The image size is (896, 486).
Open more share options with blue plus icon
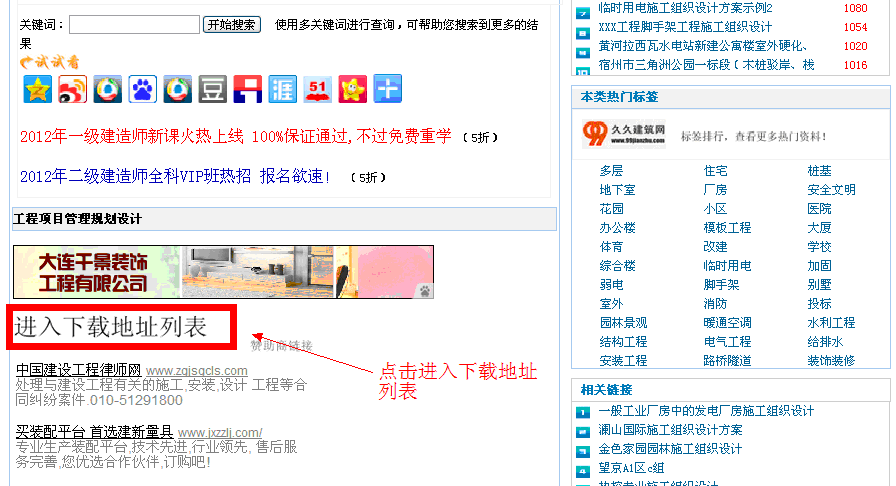coord(388,89)
